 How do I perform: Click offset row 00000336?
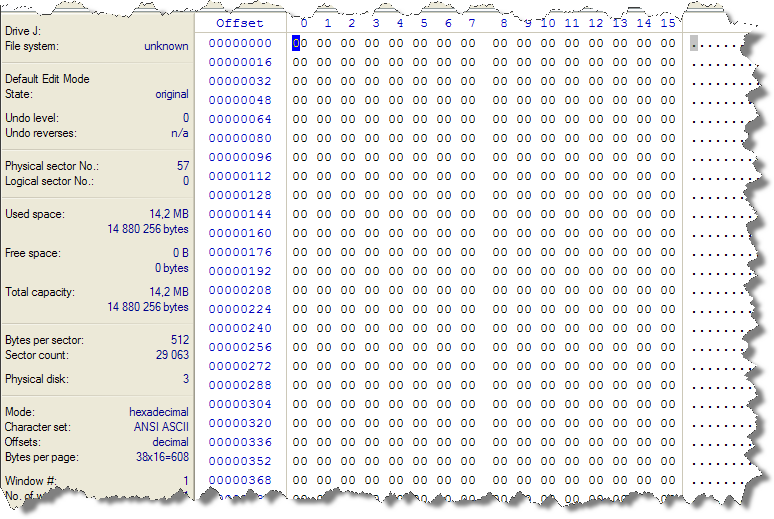tap(240, 442)
